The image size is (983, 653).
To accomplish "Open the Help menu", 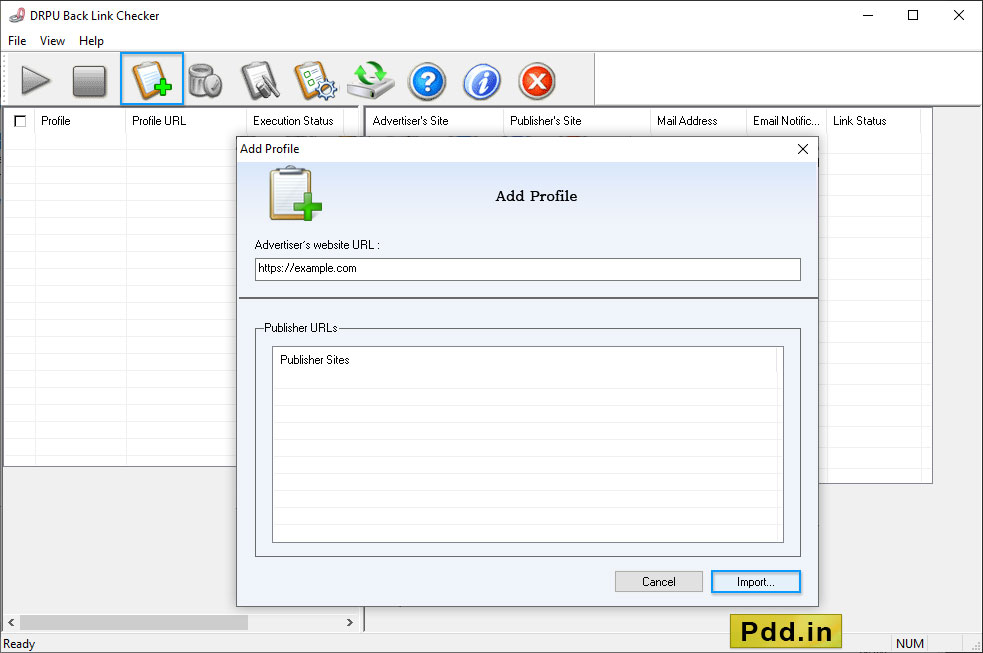I will coord(91,41).
